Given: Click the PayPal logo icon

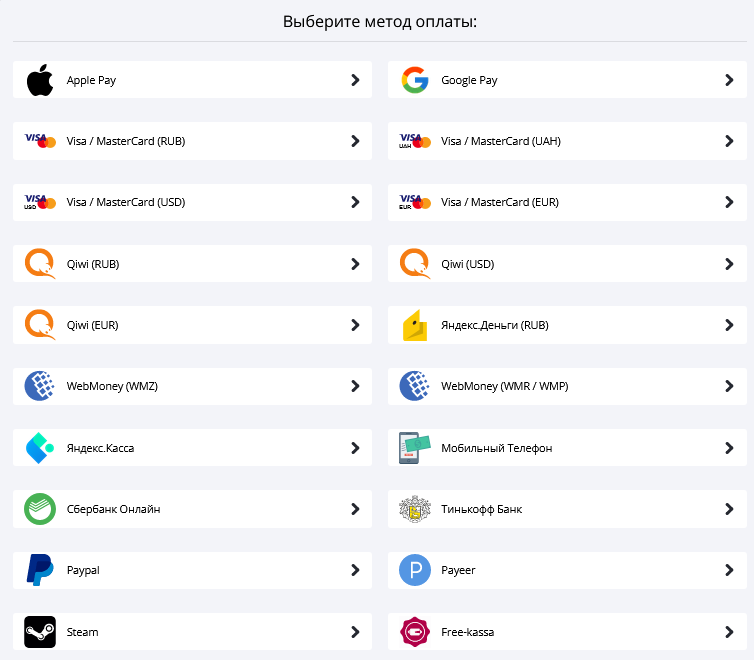Looking at the screenshot, I should [x=40, y=570].
